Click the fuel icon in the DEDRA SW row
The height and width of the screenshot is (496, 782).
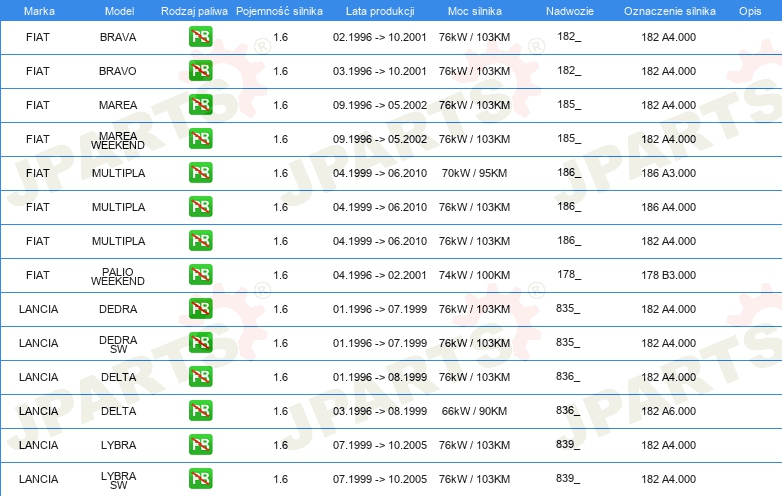(200, 342)
